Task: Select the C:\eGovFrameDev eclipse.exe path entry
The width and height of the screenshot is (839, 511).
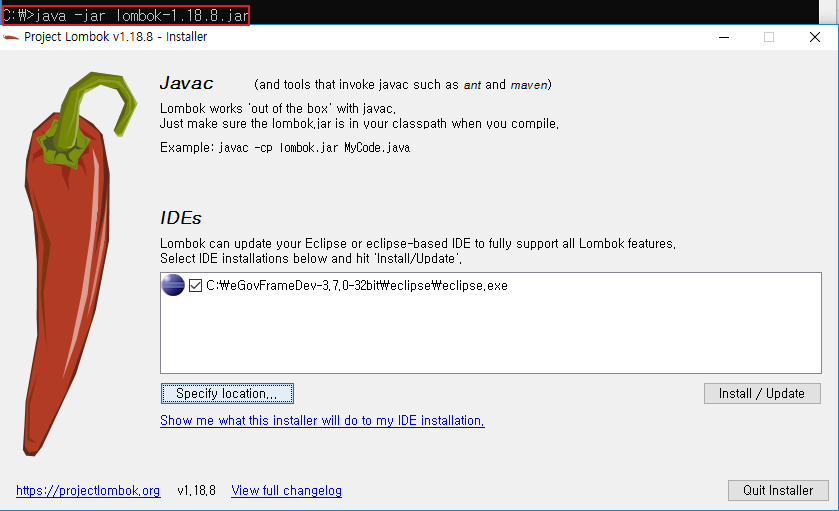Action: point(357,285)
